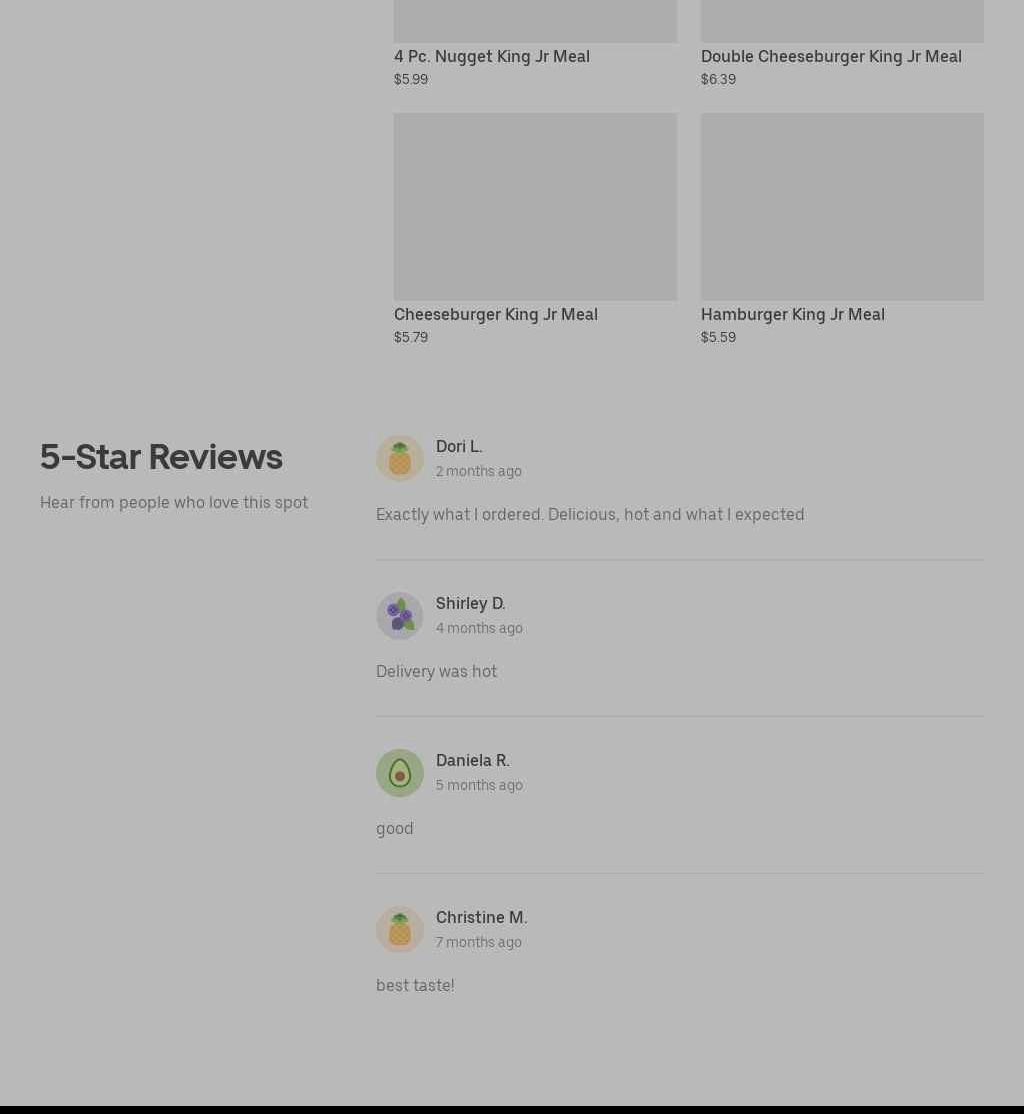Select 4 Pc. Nugget King Jr Meal title
1024x1114 pixels.
(492, 56)
